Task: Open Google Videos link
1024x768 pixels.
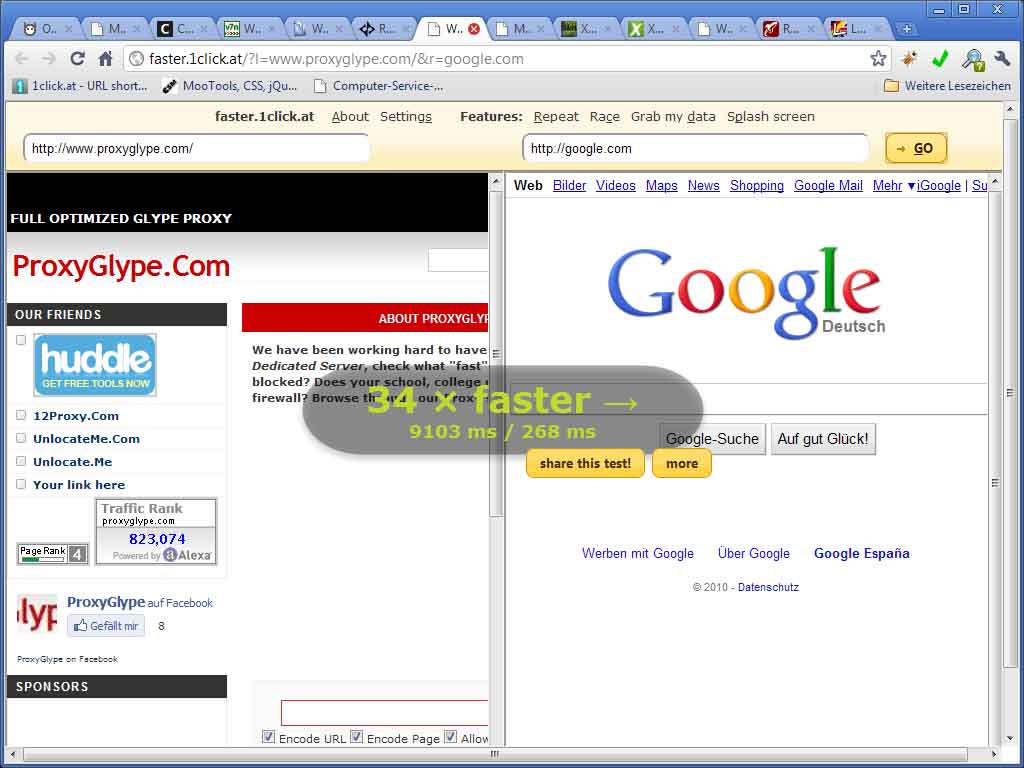Action: tap(616, 185)
